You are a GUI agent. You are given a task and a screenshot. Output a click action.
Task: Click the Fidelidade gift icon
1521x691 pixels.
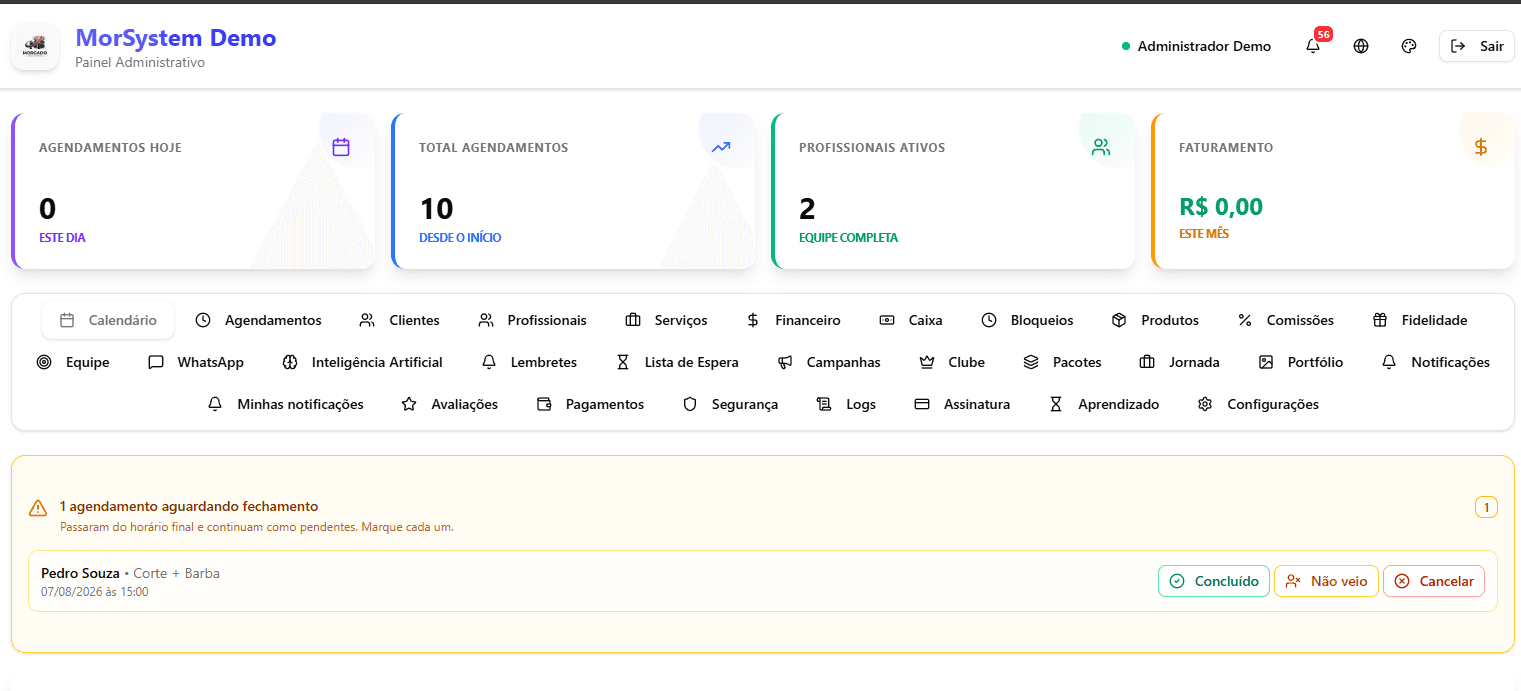1380,320
